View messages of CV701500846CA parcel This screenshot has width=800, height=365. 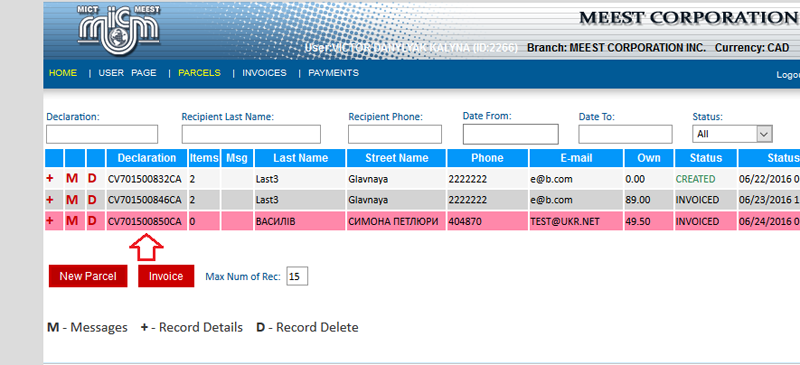(72, 200)
